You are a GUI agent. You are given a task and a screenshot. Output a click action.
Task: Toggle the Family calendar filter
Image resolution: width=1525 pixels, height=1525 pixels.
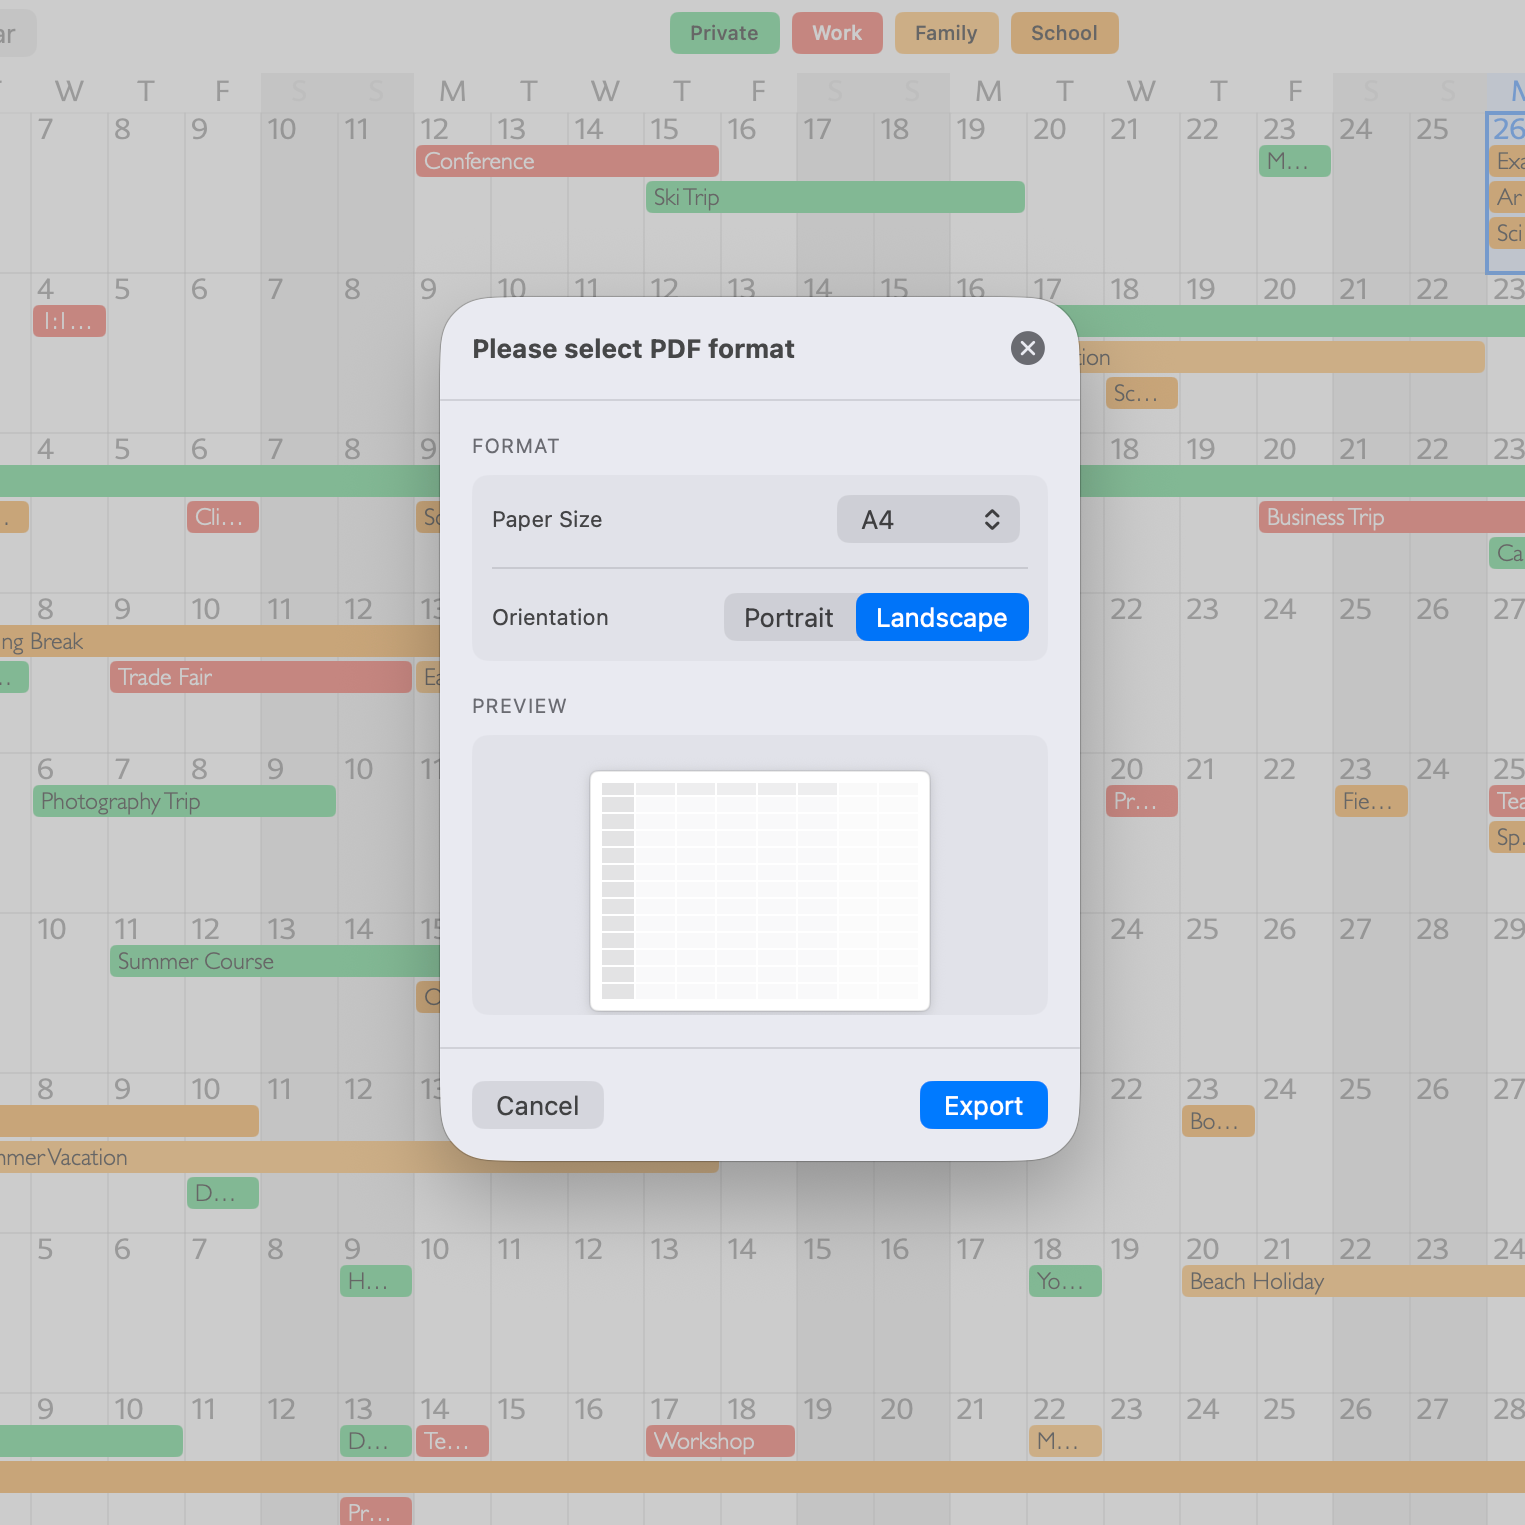pyautogui.click(x=945, y=33)
